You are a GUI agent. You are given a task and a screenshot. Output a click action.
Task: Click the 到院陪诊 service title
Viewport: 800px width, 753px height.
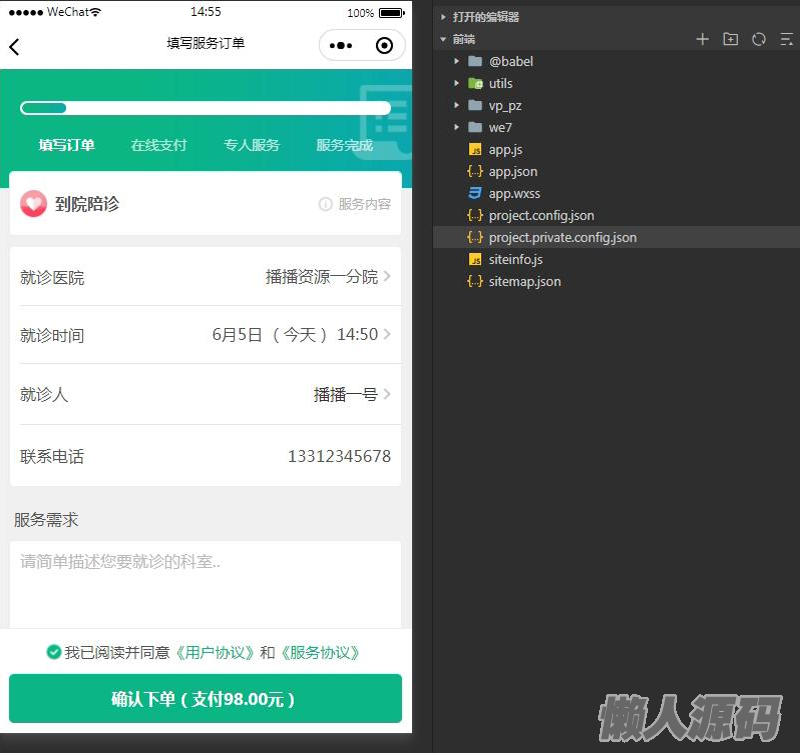[87, 204]
